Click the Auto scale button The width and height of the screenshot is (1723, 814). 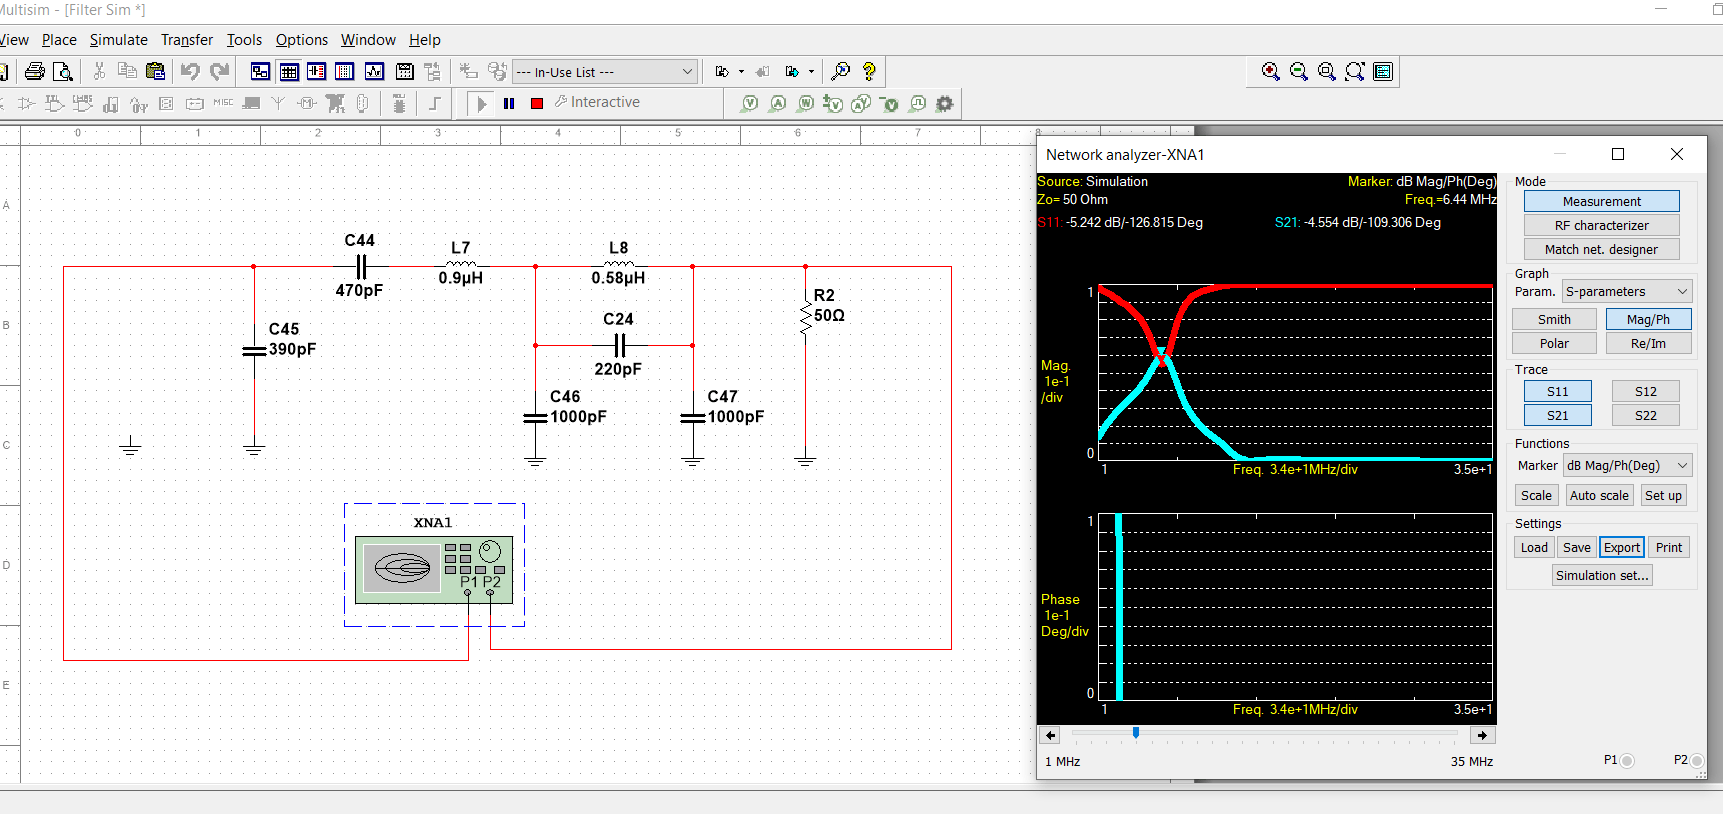(x=1598, y=495)
